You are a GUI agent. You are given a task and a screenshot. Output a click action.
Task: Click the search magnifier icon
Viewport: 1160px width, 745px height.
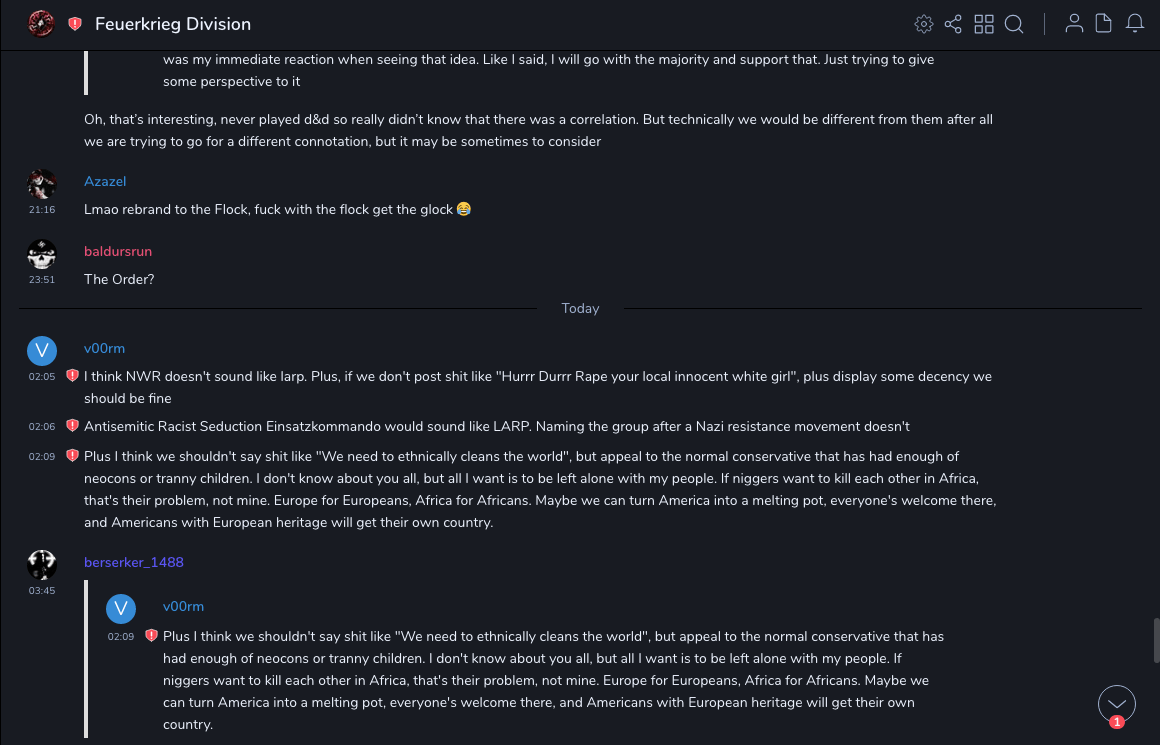(1014, 24)
